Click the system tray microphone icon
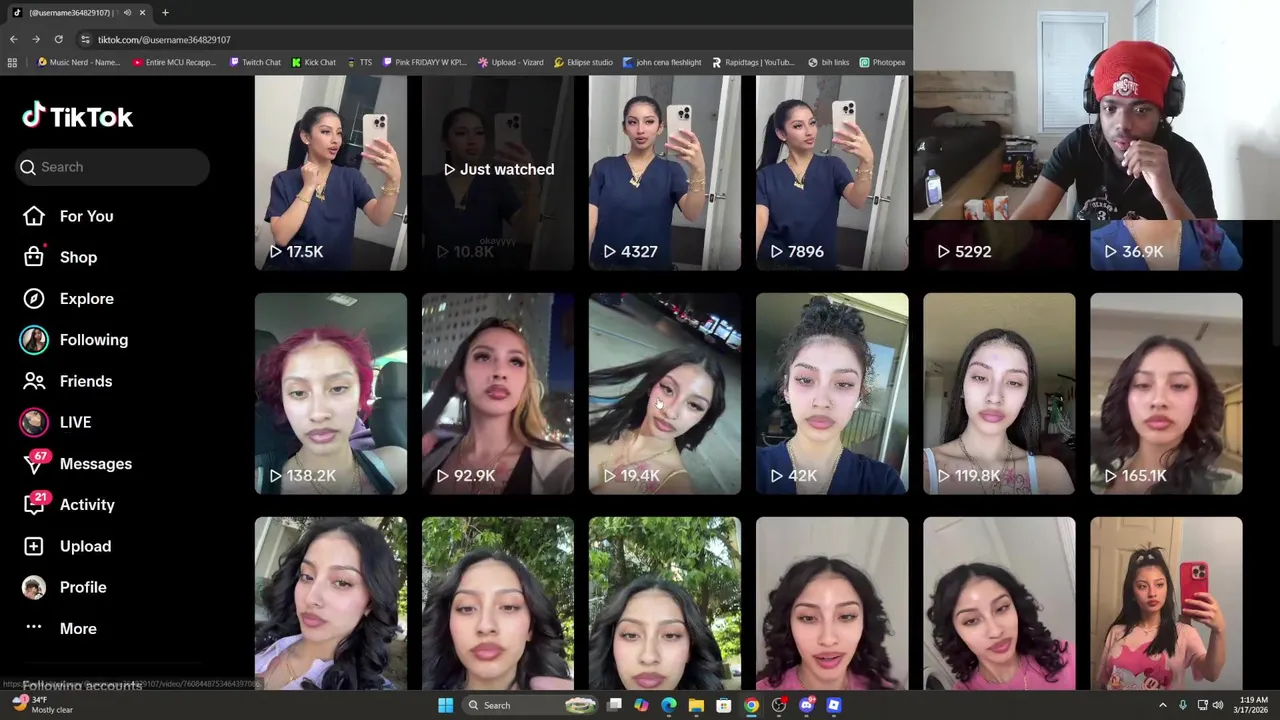1280x720 pixels. click(x=1183, y=705)
